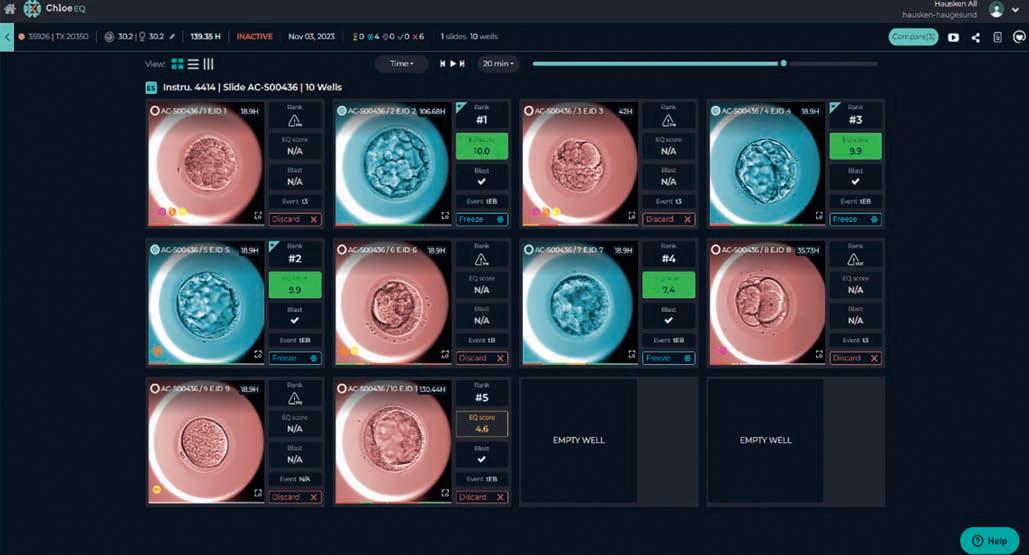Discard embryo EID 1
This screenshot has width=1029, height=555.
click(x=295, y=219)
